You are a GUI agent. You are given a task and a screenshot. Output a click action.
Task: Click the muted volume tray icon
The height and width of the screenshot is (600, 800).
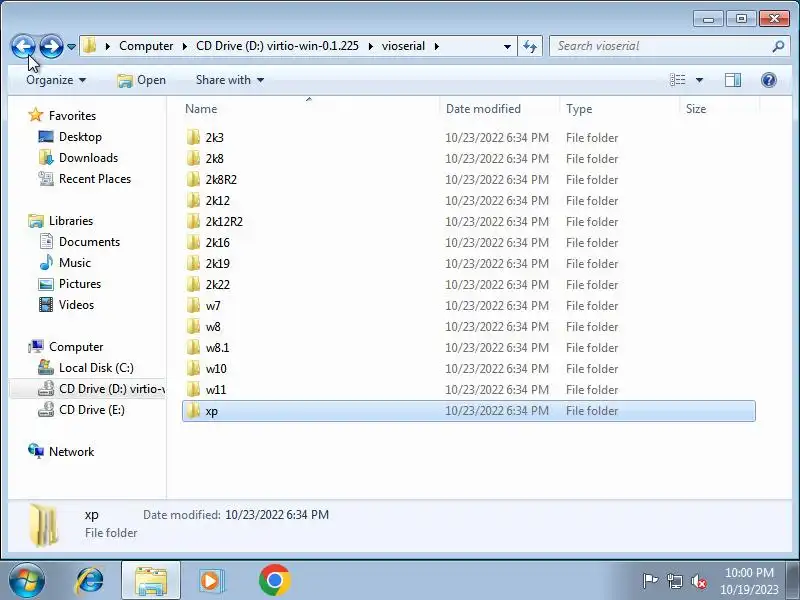pos(698,581)
